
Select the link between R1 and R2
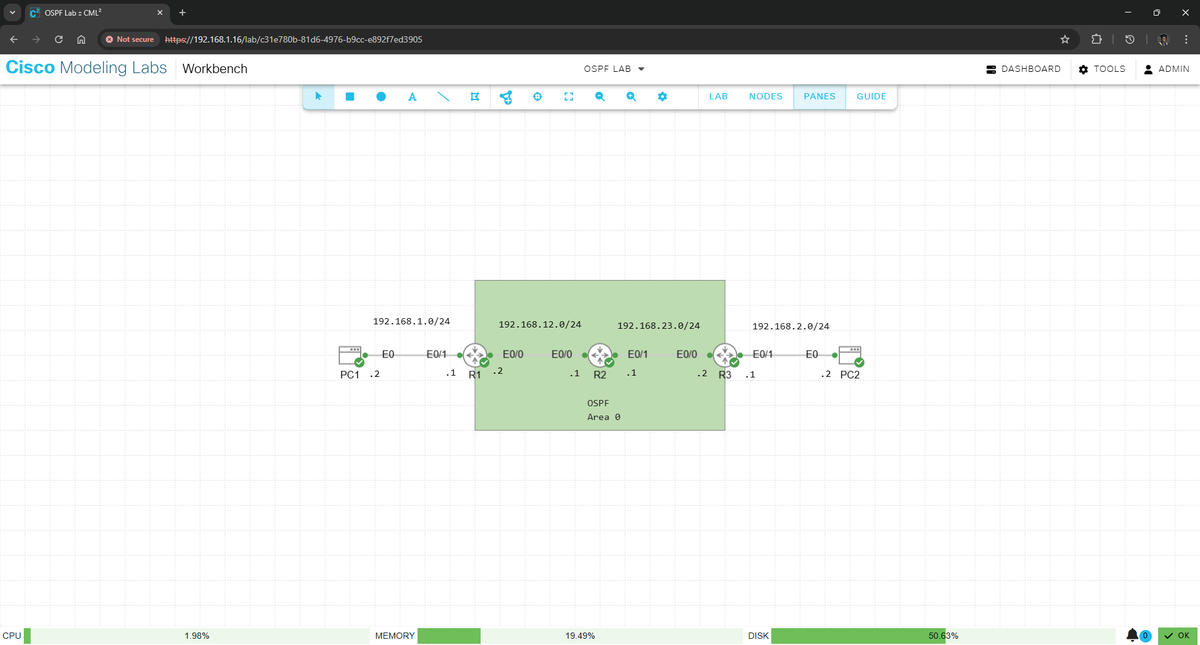point(537,354)
